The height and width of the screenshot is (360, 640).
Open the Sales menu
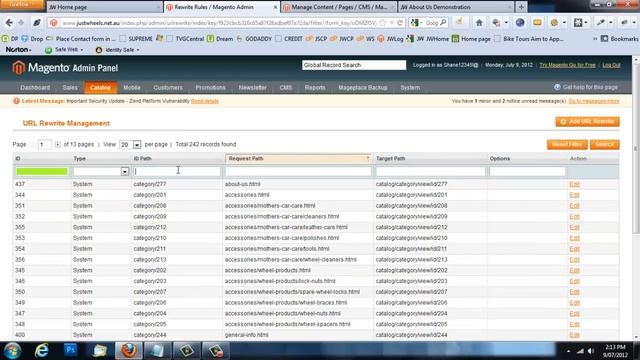[70, 88]
